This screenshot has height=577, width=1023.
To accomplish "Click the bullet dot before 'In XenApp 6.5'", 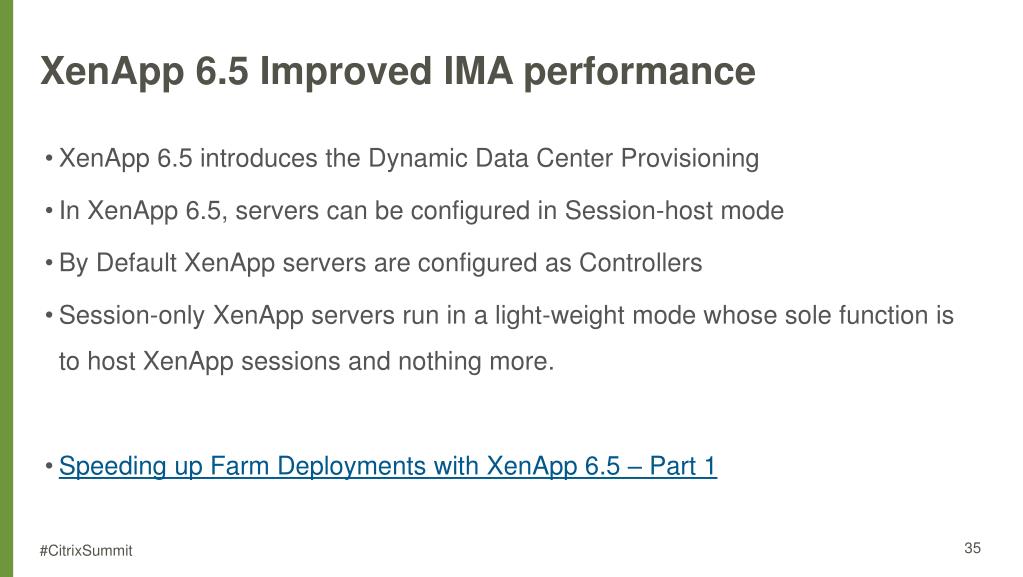I will point(49,211).
